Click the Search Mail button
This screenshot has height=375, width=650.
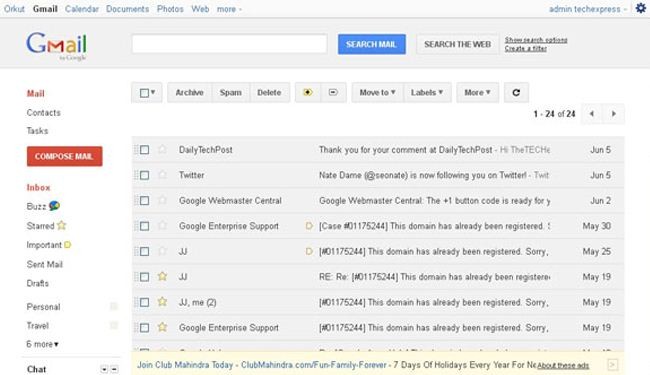tap(371, 44)
